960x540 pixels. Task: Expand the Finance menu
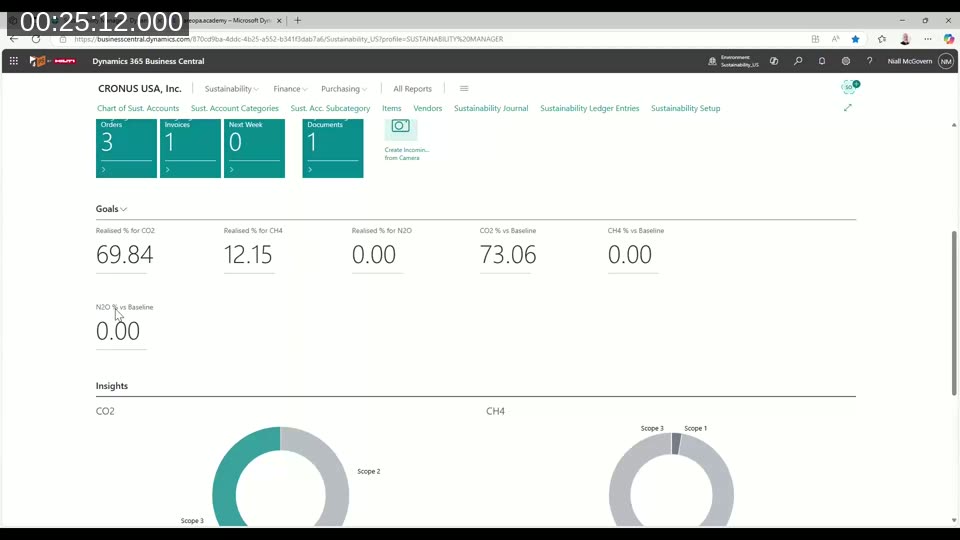(290, 89)
